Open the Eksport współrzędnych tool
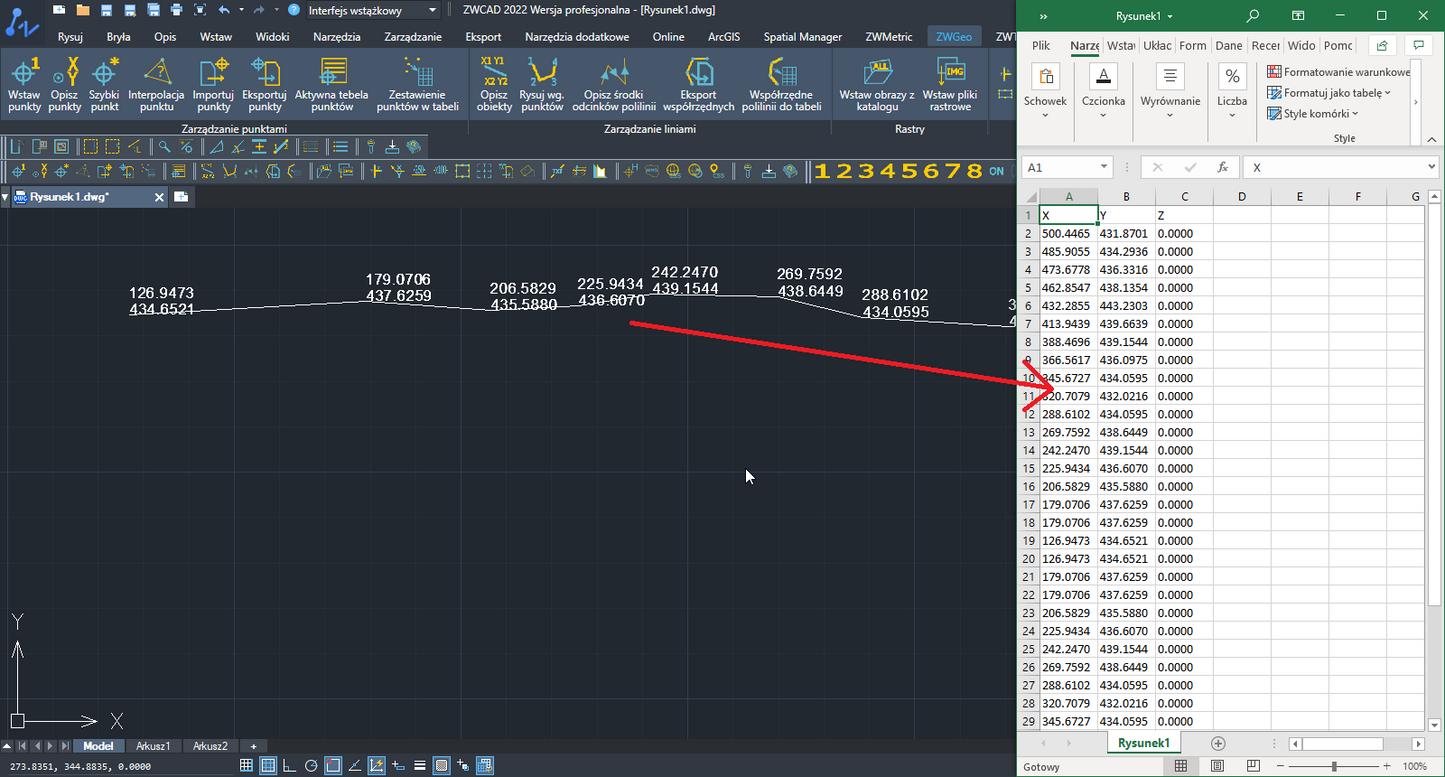Image resolution: width=1445 pixels, height=777 pixels. 699,84
